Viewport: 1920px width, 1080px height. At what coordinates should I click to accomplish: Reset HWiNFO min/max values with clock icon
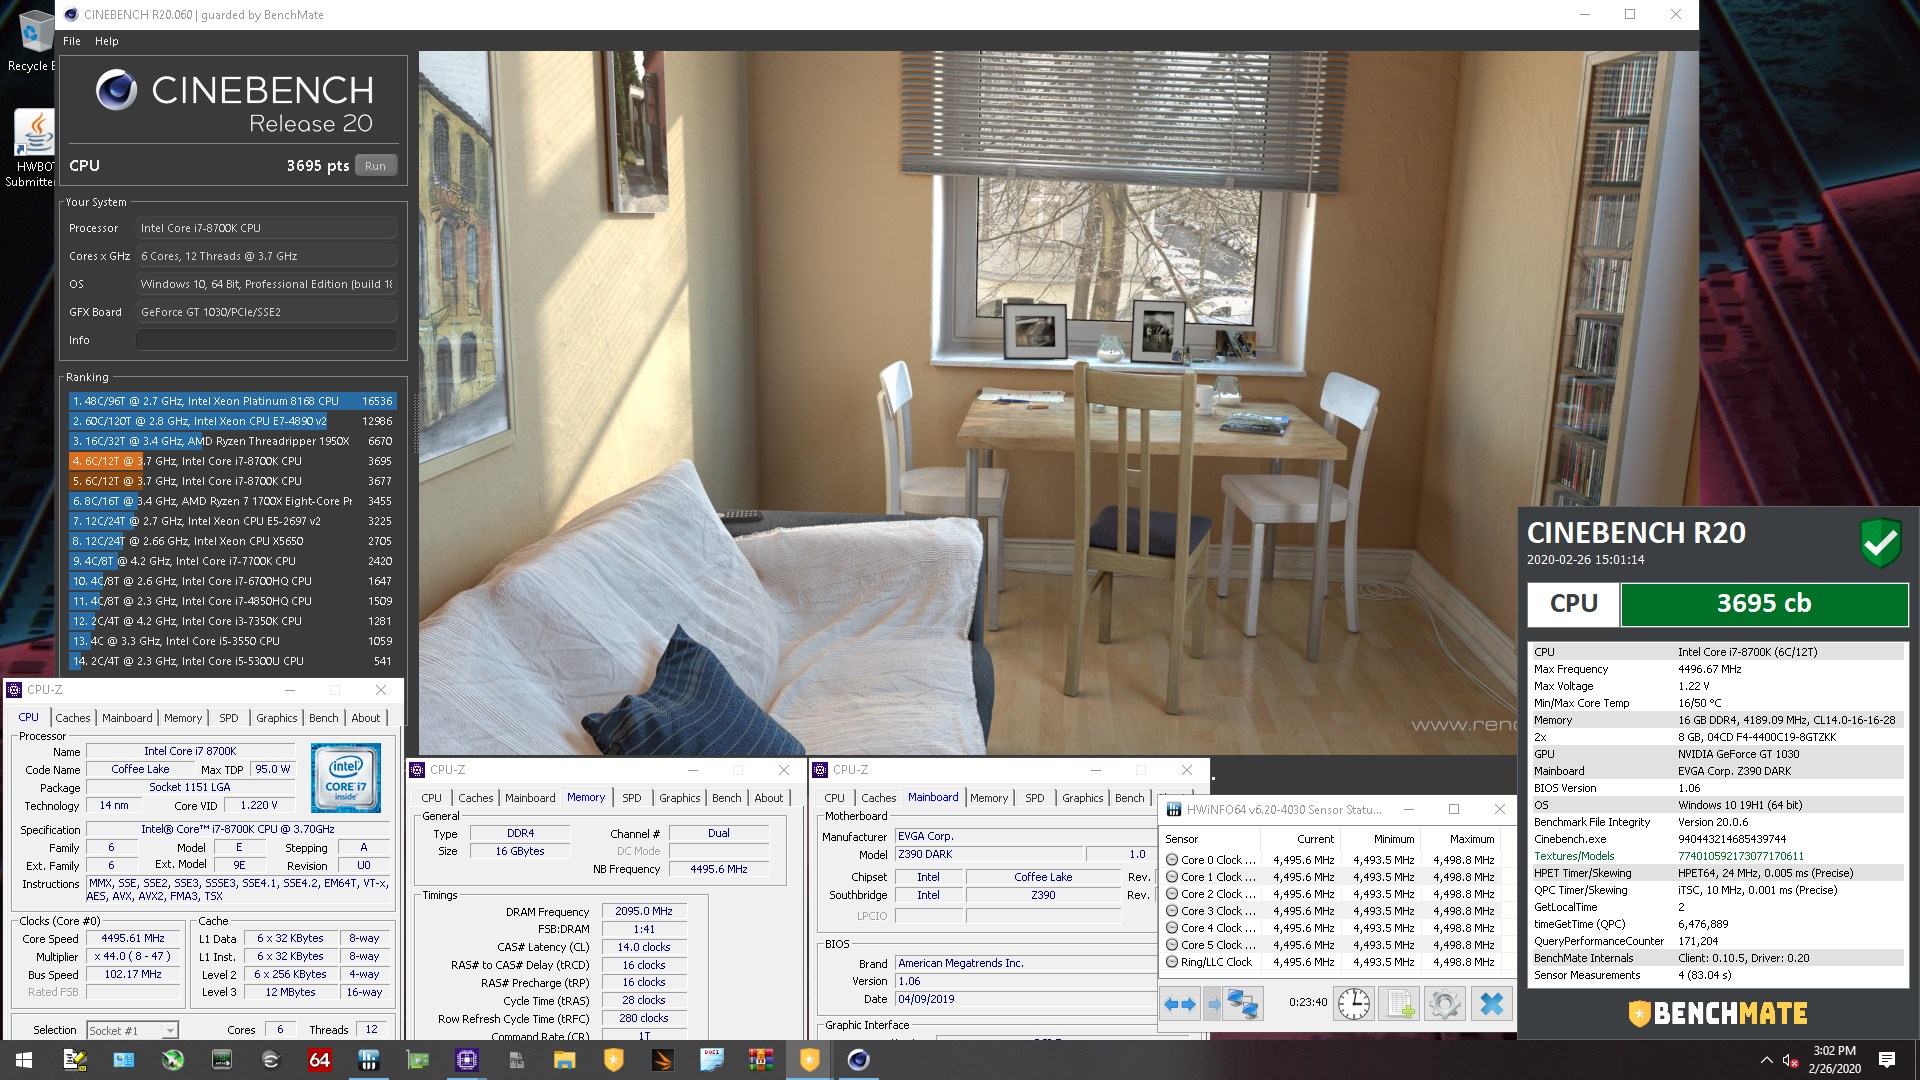pyautogui.click(x=1354, y=1003)
